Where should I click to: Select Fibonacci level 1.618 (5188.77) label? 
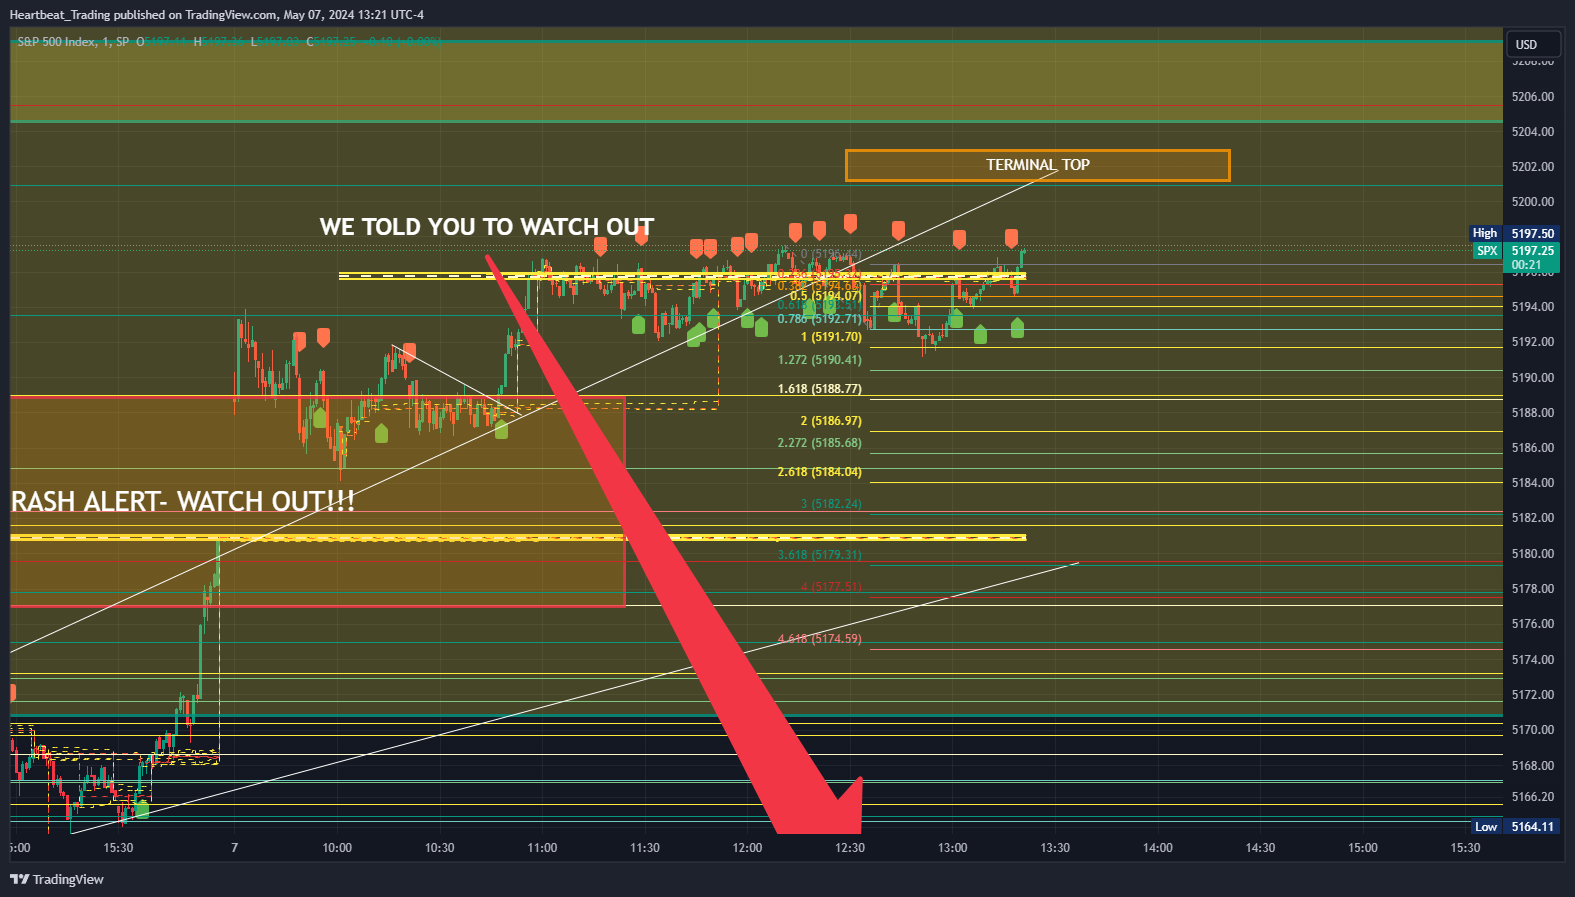click(819, 389)
